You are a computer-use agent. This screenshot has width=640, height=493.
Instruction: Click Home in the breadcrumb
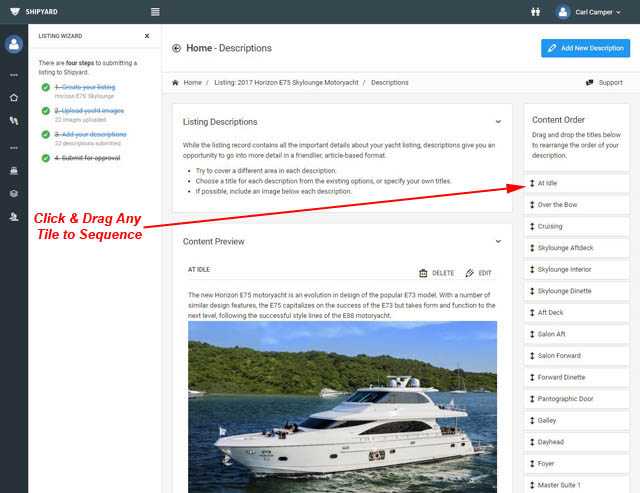point(191,82)
